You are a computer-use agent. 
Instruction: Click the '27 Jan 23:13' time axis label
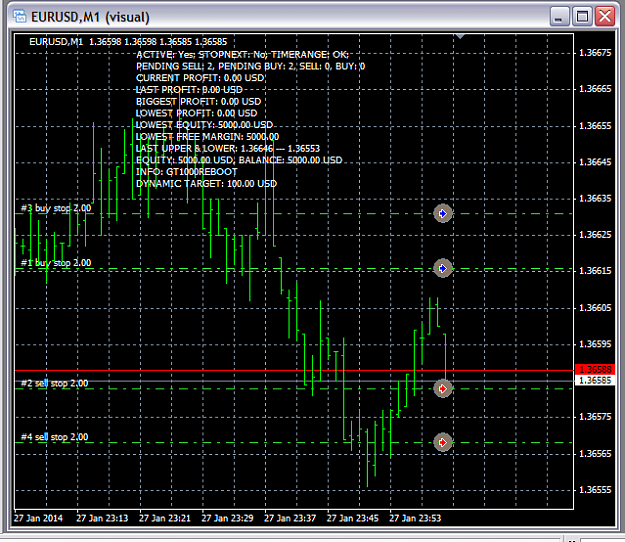[x=102, y=518]
